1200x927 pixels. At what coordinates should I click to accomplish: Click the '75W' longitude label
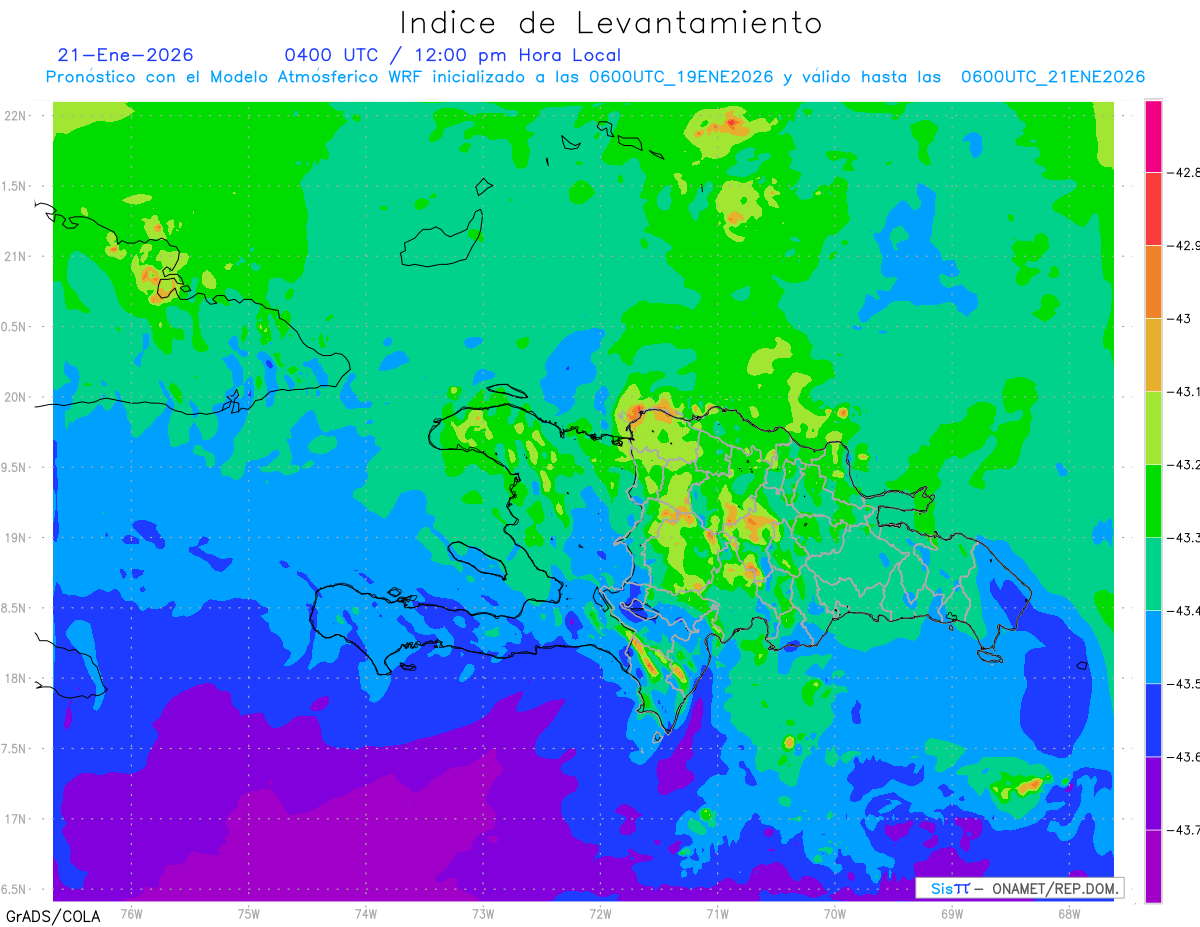point(248,914)
